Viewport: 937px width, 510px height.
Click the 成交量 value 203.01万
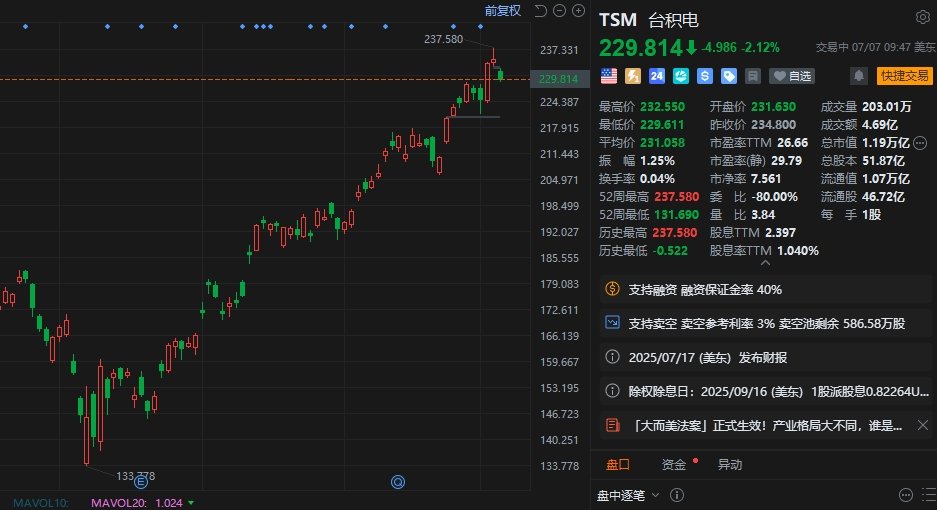click(x=887, y=107)
